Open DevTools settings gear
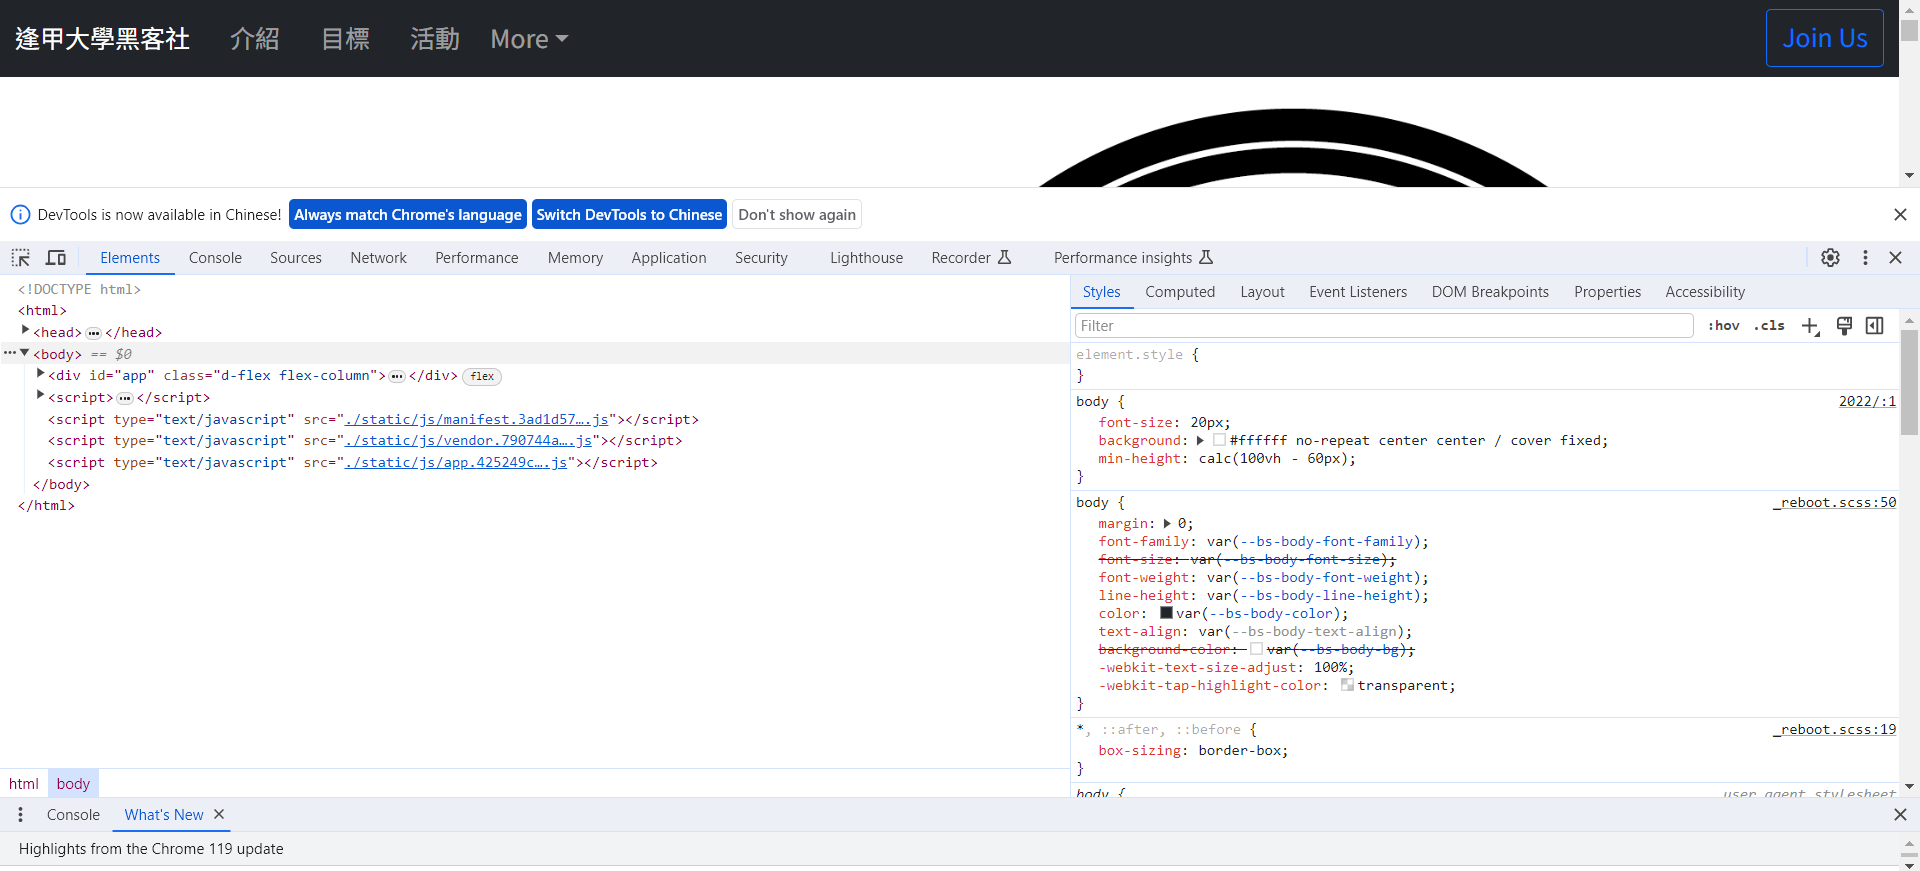The image size is (1920, 871). [x=1830, y=258]
